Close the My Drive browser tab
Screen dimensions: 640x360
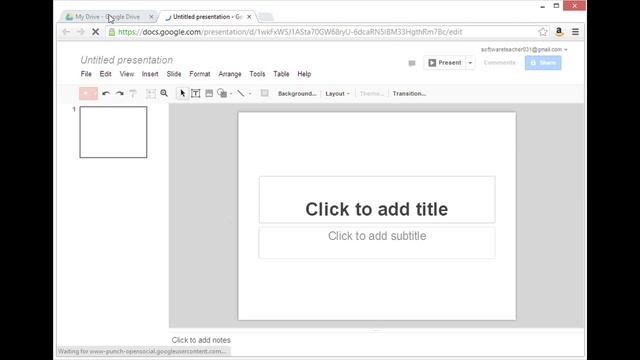point(151,17)
